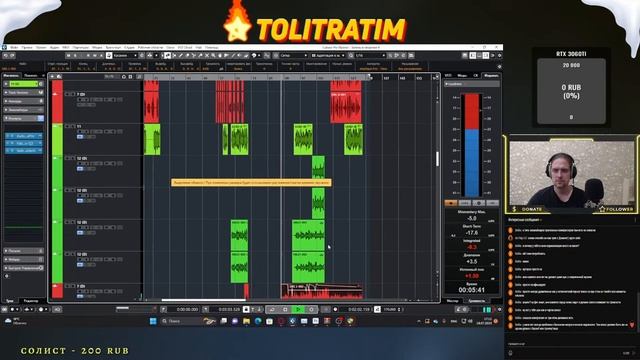The height and width of the screenshot is (360, 640).
Task: Expand the Track Versions inspector section
Action: tap(23, 93)
